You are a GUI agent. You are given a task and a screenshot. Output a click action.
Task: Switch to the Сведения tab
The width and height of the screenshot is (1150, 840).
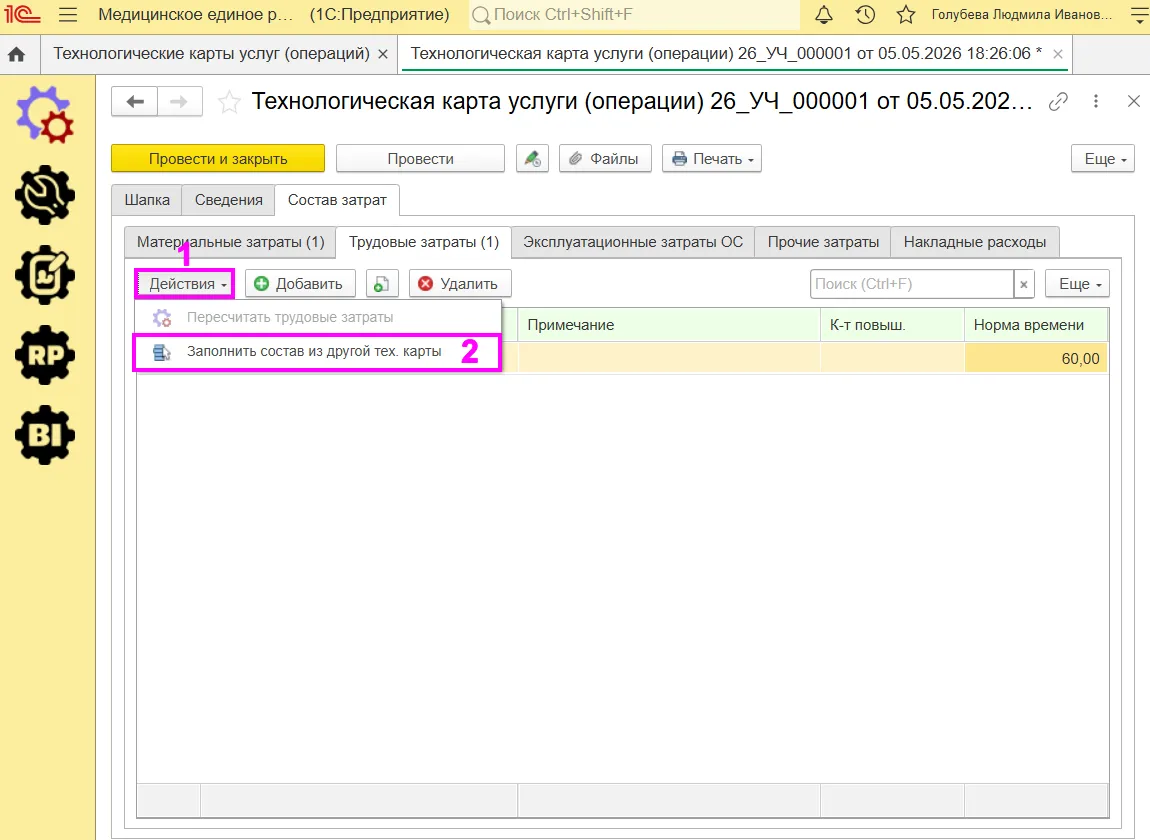pyautogui.click(x=229, y=200)
